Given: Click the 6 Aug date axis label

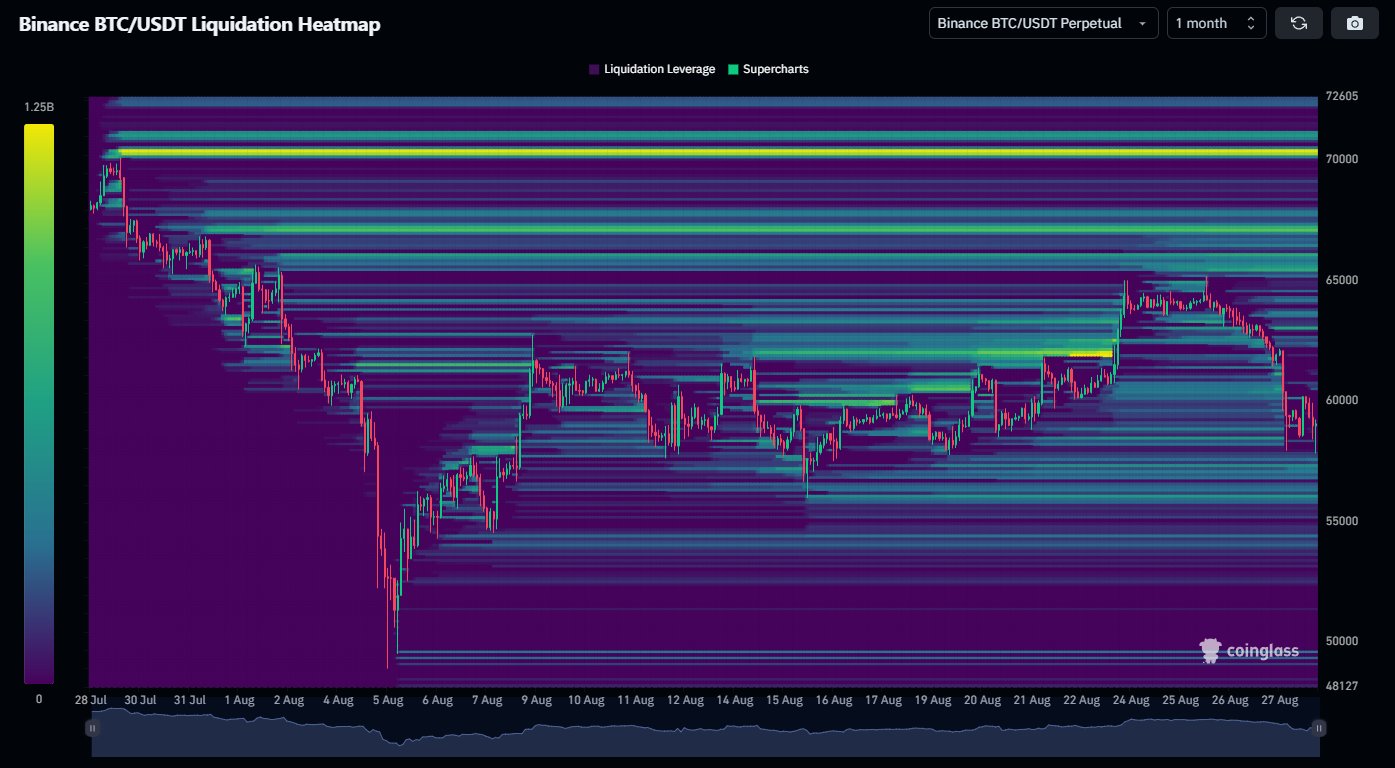Looking at the screenshot, I should click(x=437, y=700).
